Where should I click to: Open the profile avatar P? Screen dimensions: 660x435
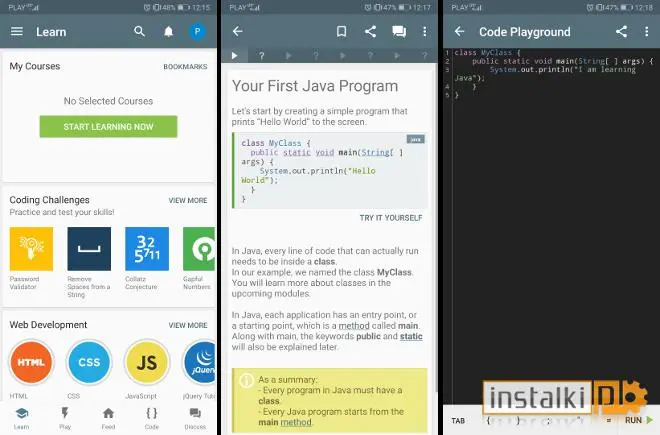coord(197,32)
